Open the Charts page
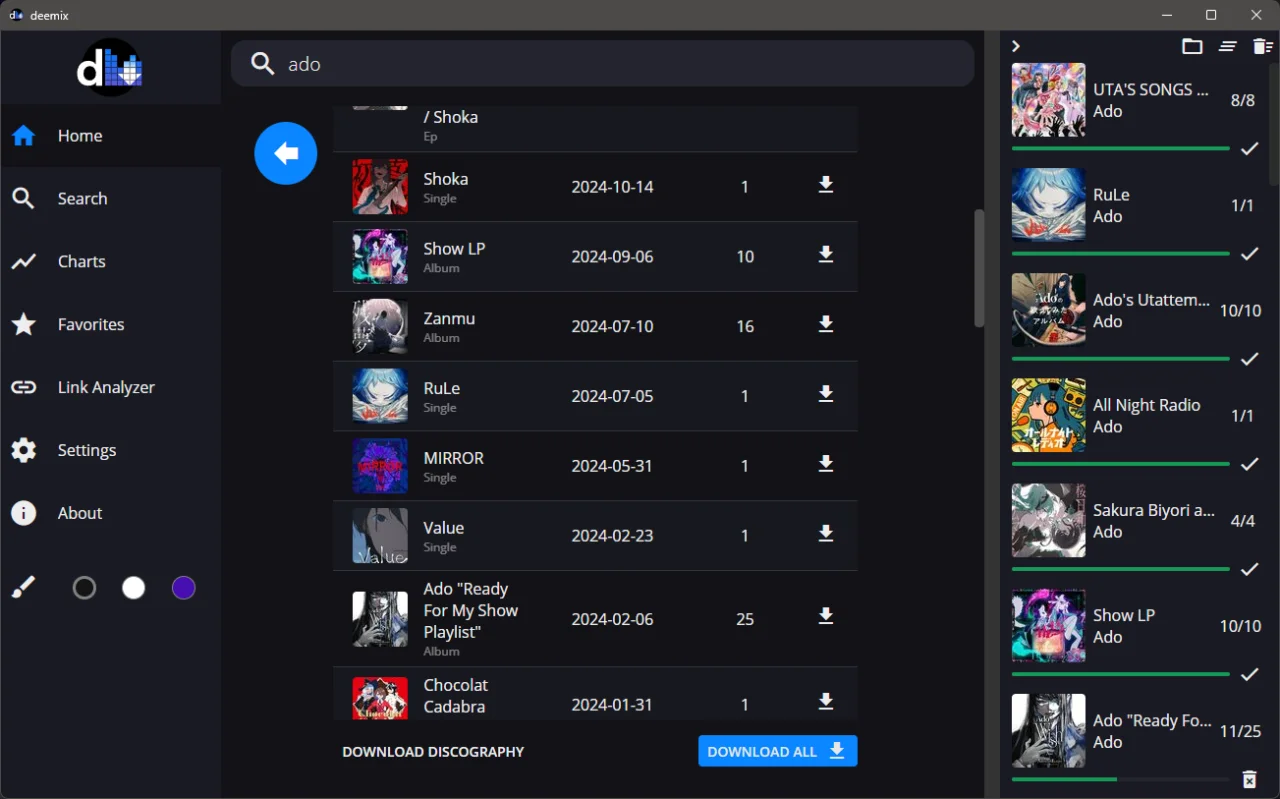This screenshot has height=799, width=1280. (x=110, y=261)
